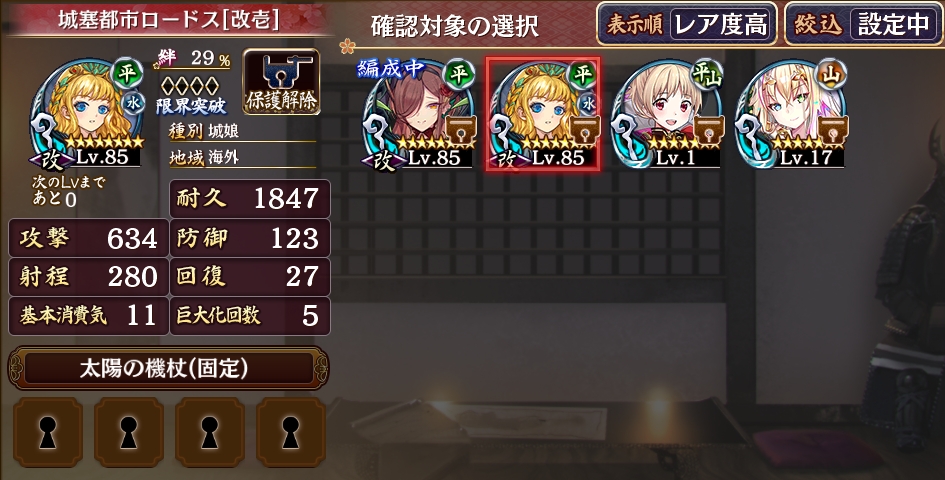The height and width of the screenshot is (480, 945).
Task: Click the third keyhole equipment slot
Action: 210,432
